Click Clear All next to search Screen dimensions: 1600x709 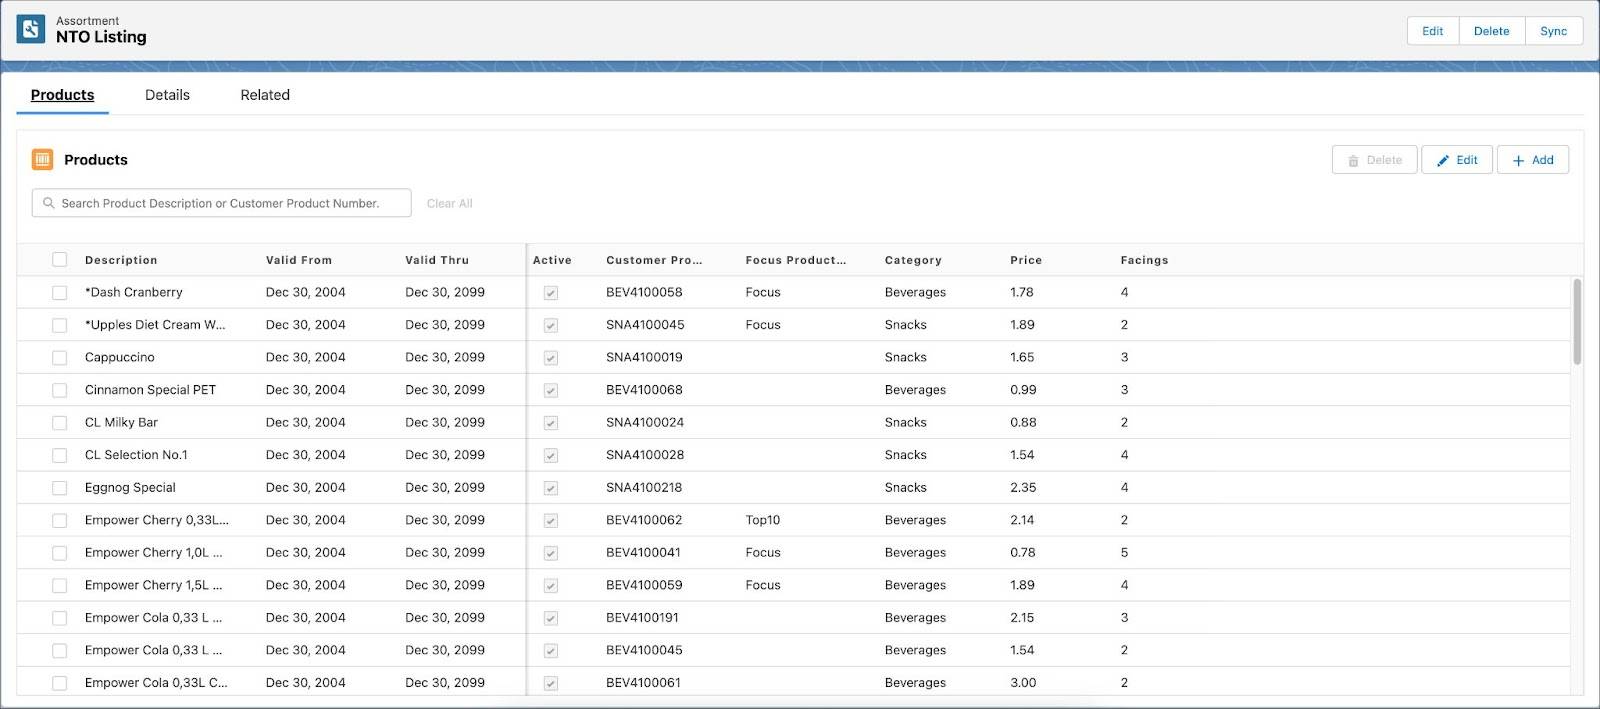450,203
